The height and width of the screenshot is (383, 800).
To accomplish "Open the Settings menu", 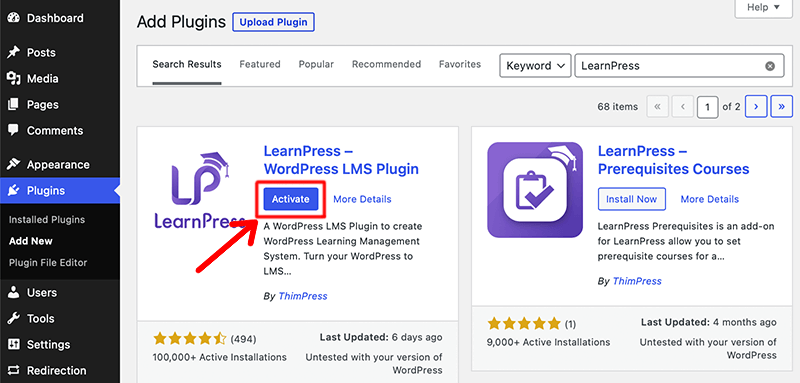I will coord(60,345).
